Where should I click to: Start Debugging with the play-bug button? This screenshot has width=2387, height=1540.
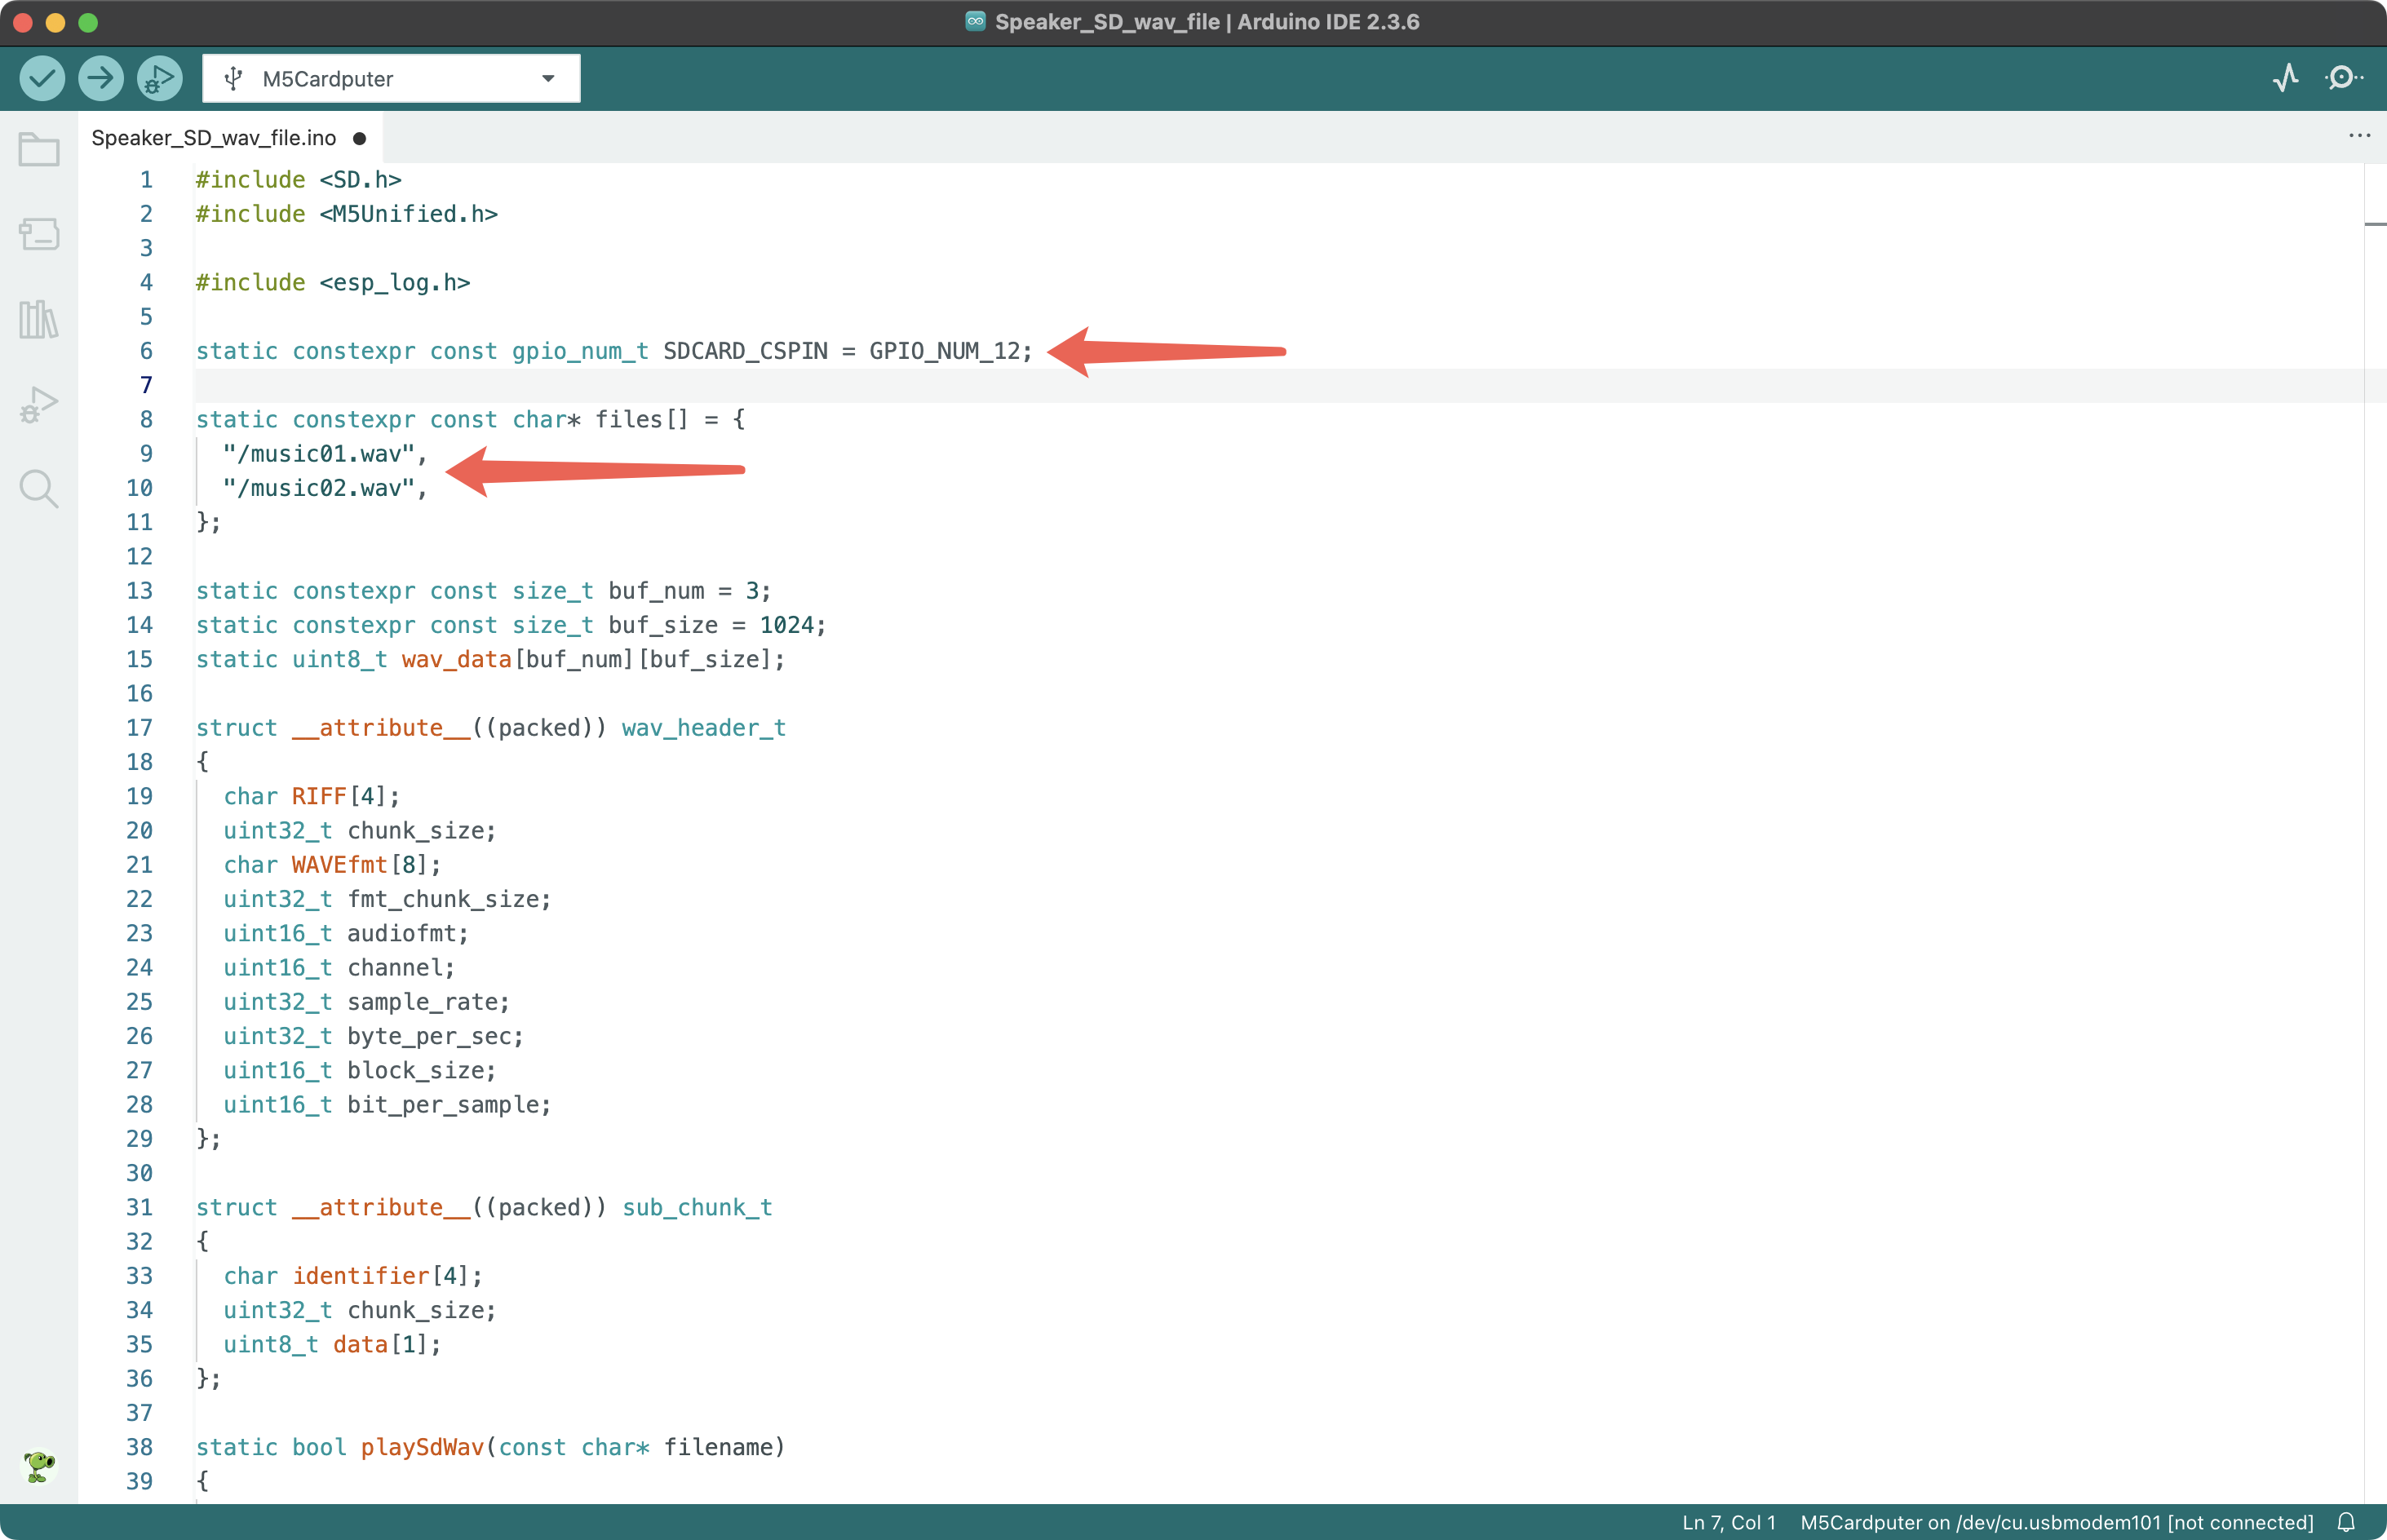point(160,78)
